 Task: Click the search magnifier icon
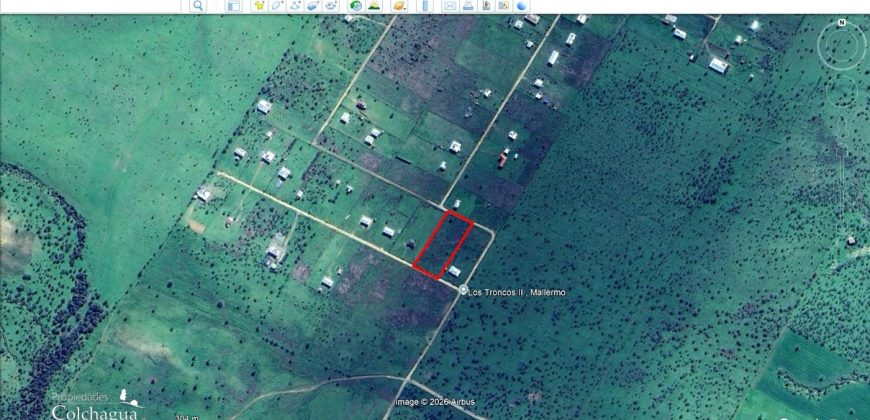point(198,6)
